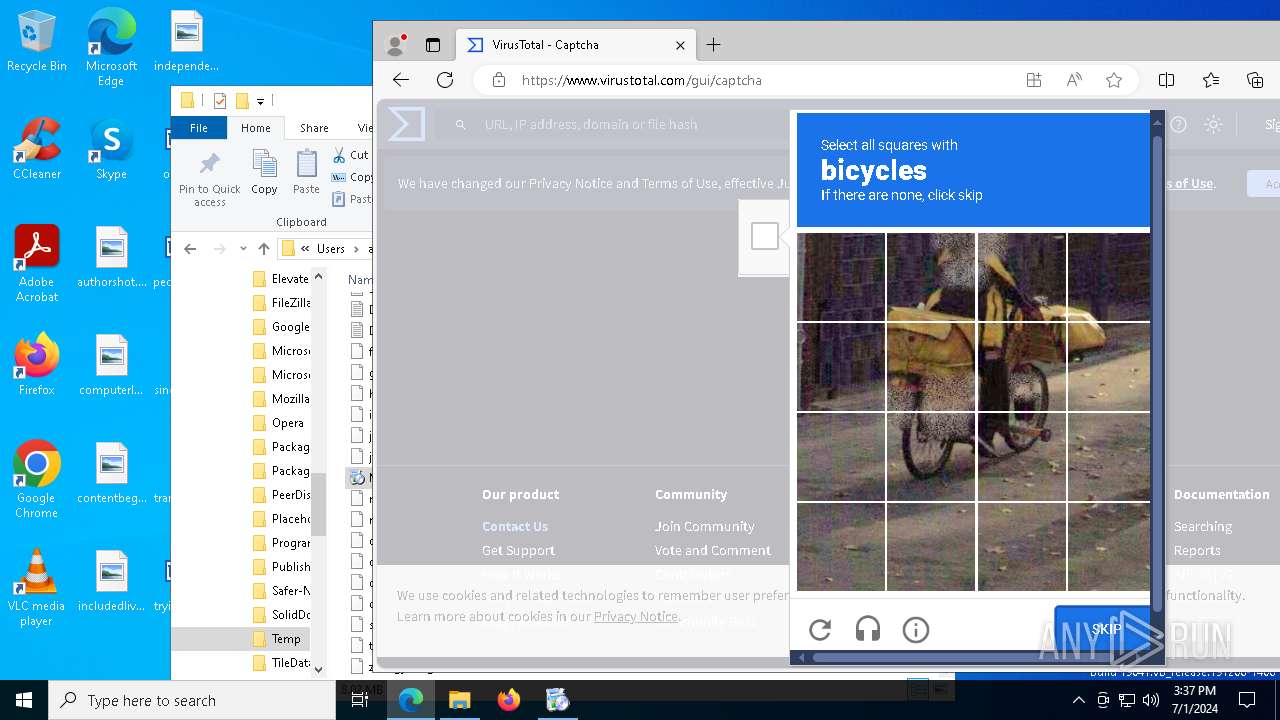
Task: Click the Copy icon in Explorer ribbon
Action: (x=264, y=172)
